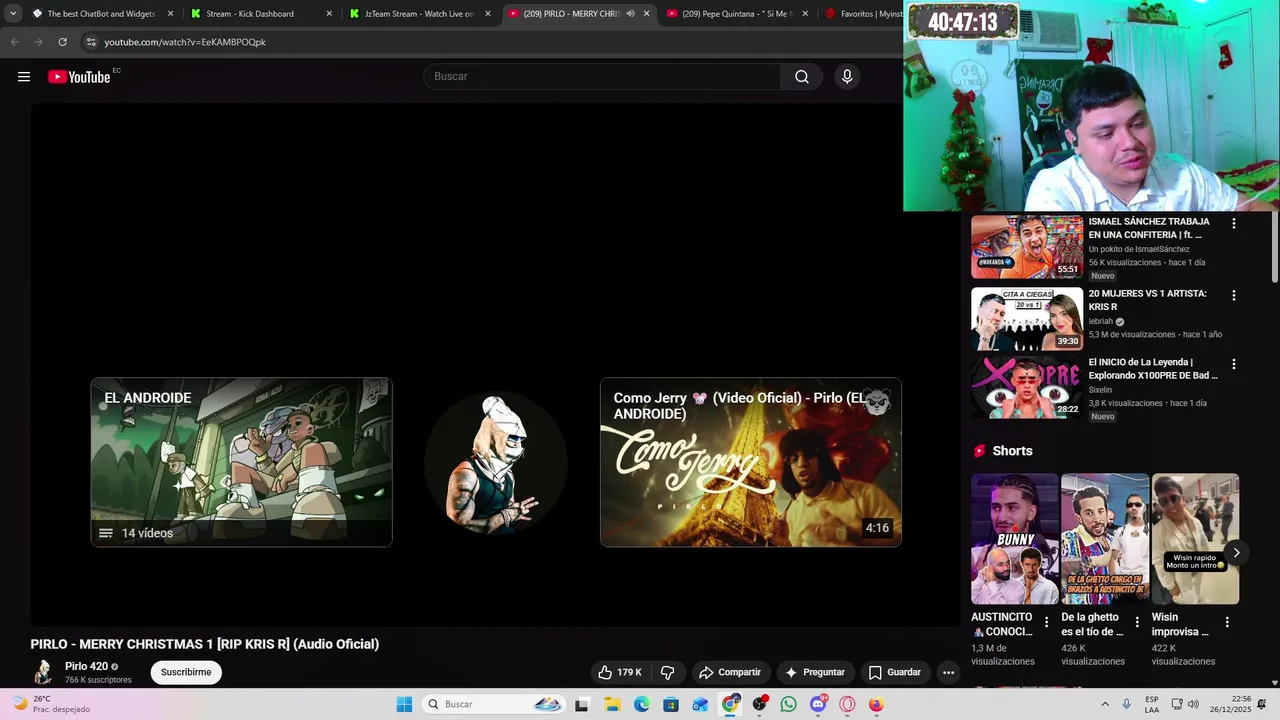
Task: Open Microsoft Store from taskbar
Action: click(671, 704)
